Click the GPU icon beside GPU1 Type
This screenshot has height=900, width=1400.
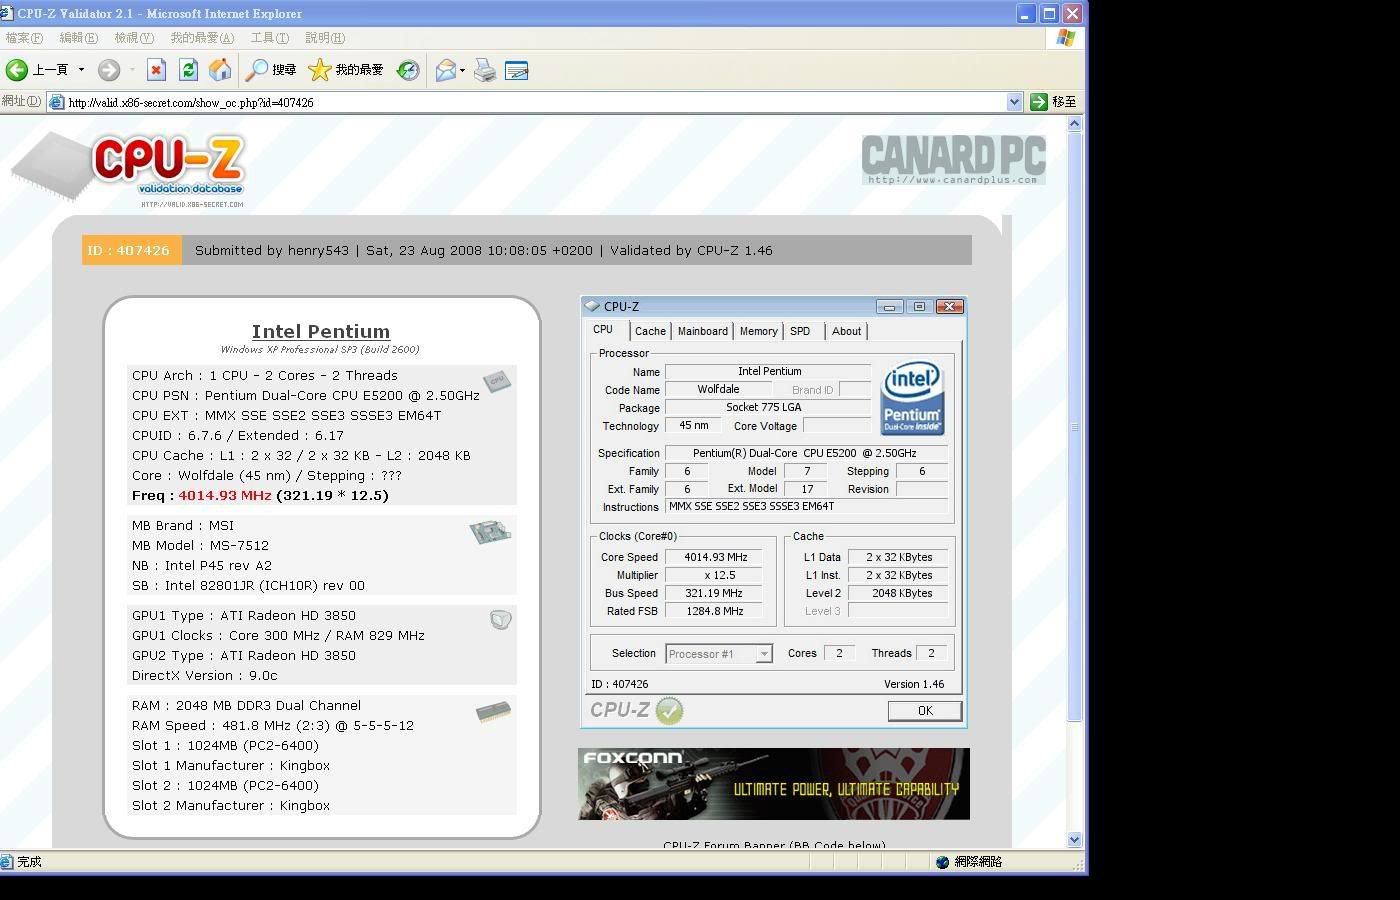point(501,620)
